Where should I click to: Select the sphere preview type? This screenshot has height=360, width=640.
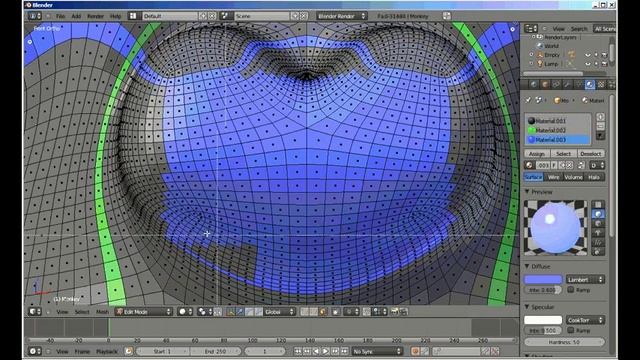[x=598, y=214]
